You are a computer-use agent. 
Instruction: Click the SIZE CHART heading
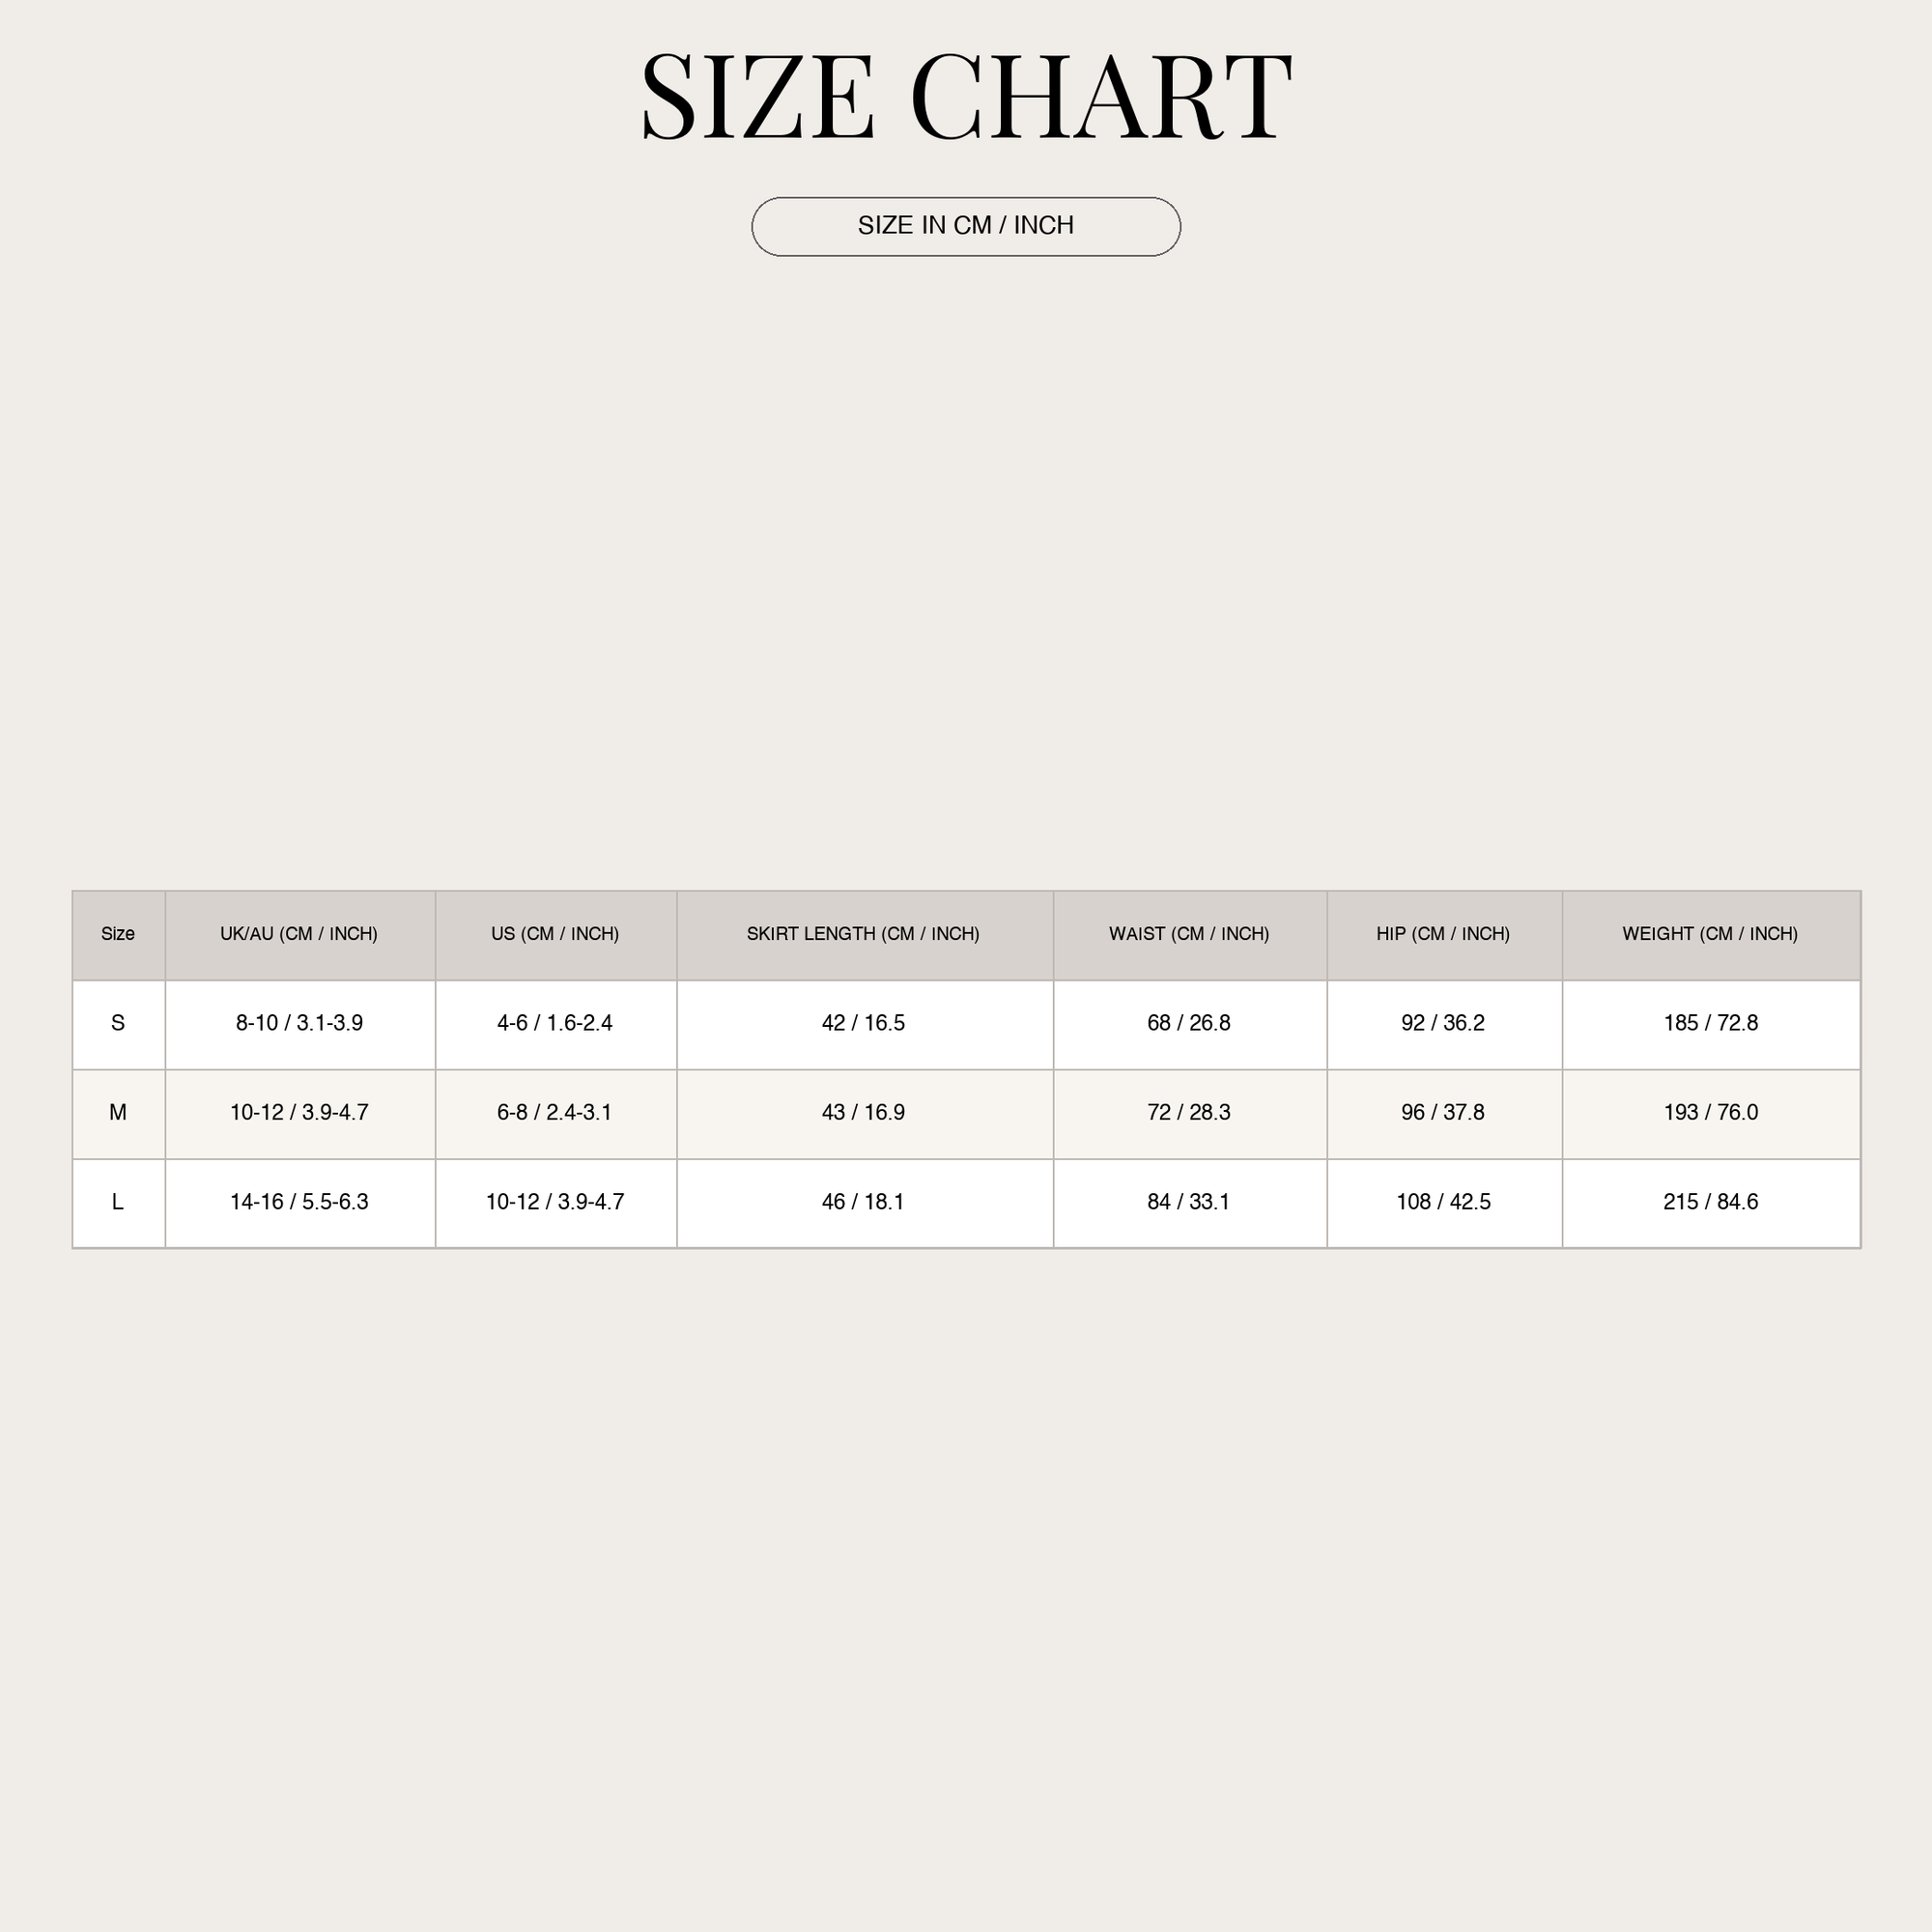click(966, 97)
